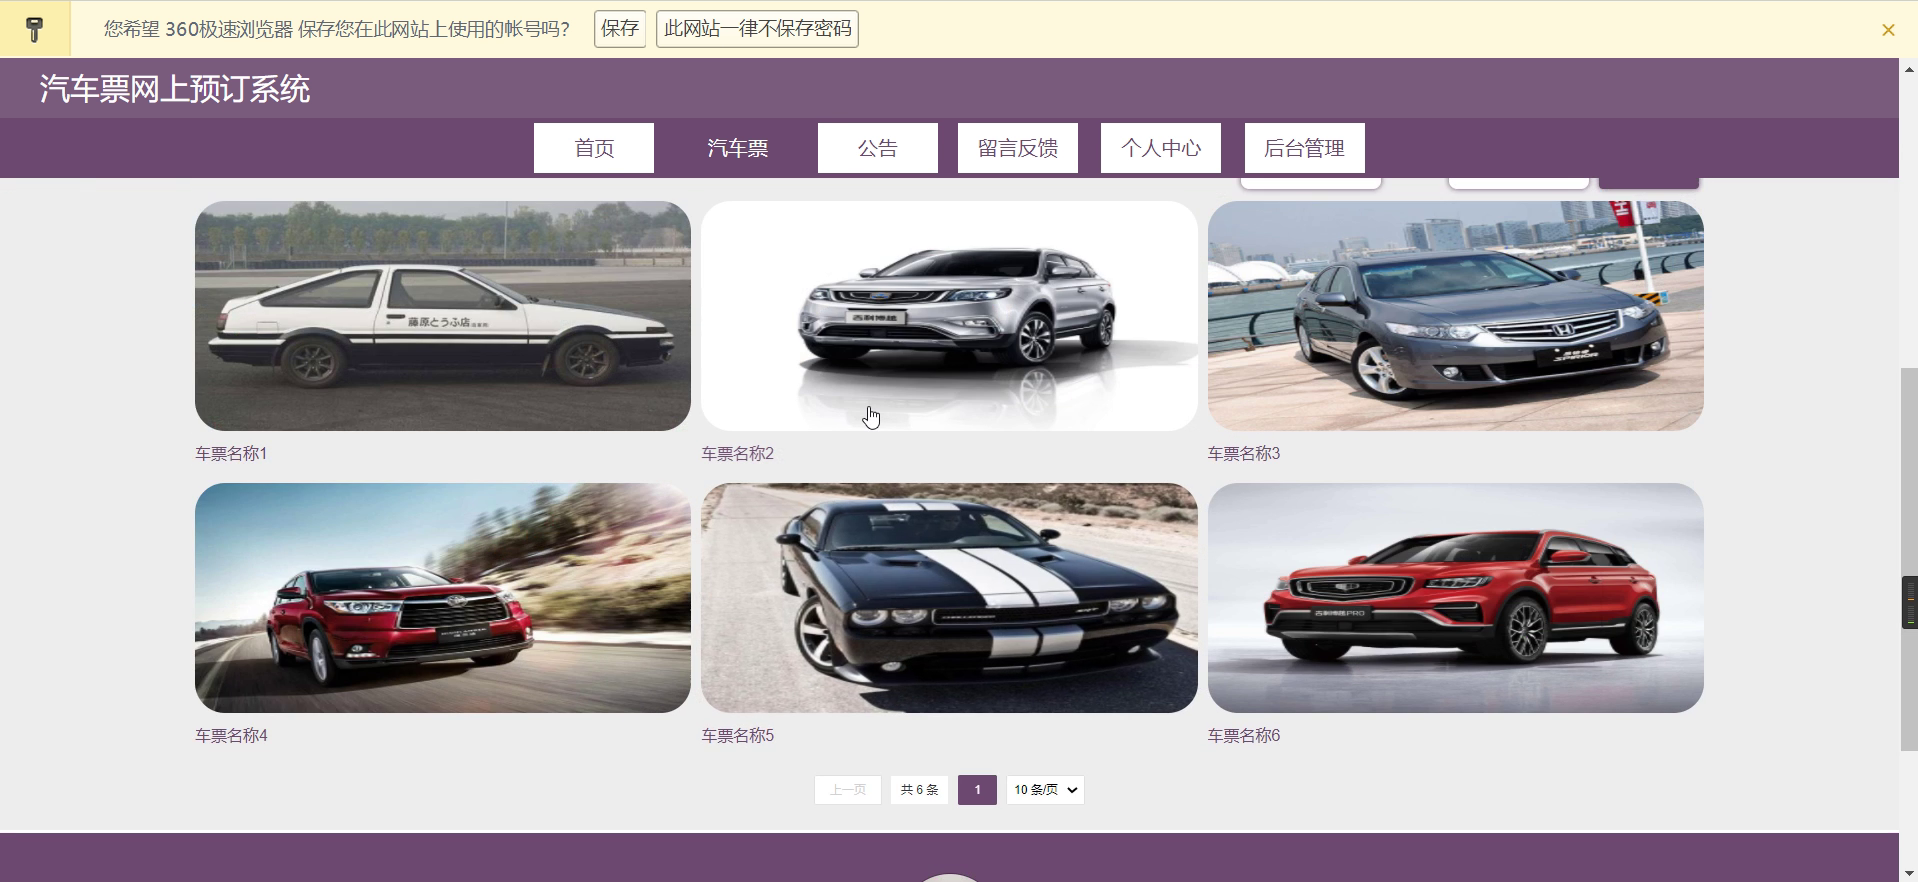Click the scrollbar down arrow
This screenshot has width=1918, height=882.
1909,873
